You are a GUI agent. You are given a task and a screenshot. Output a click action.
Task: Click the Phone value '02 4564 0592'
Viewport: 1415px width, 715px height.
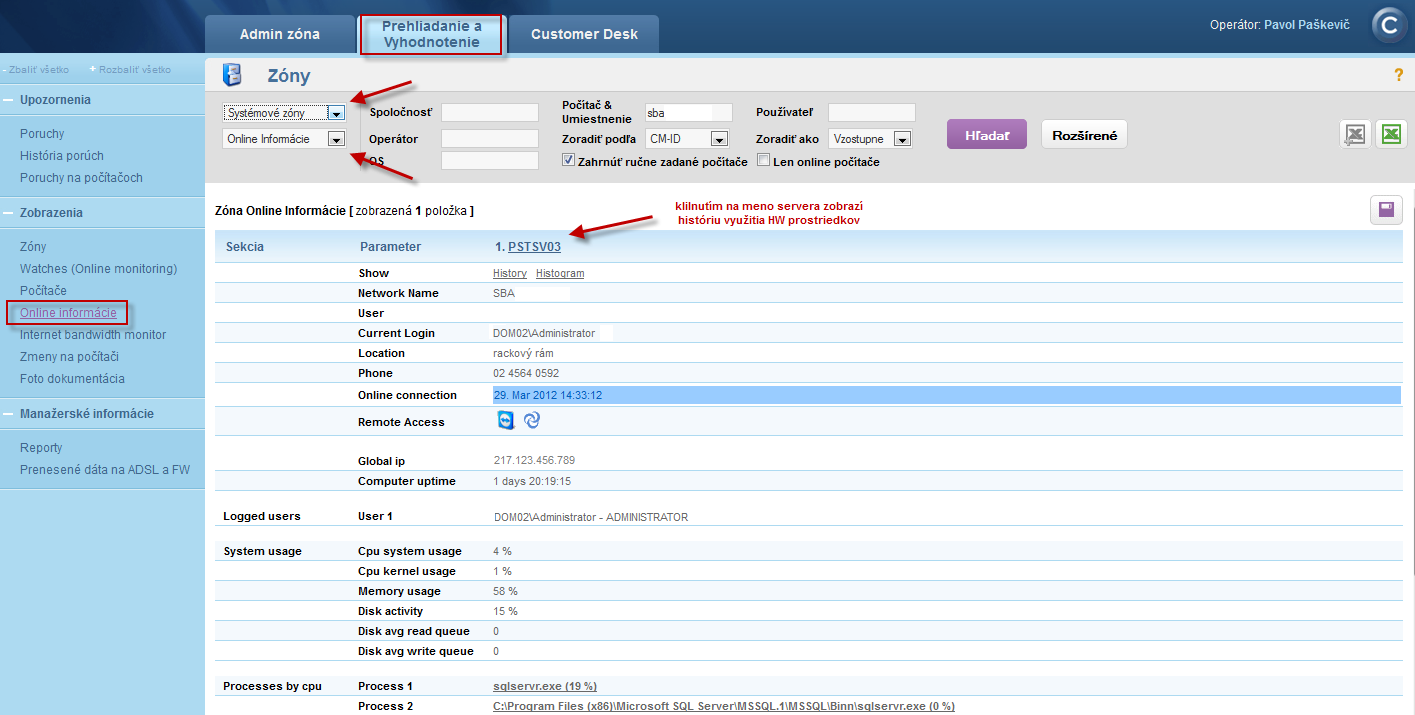tap(526, 373)
